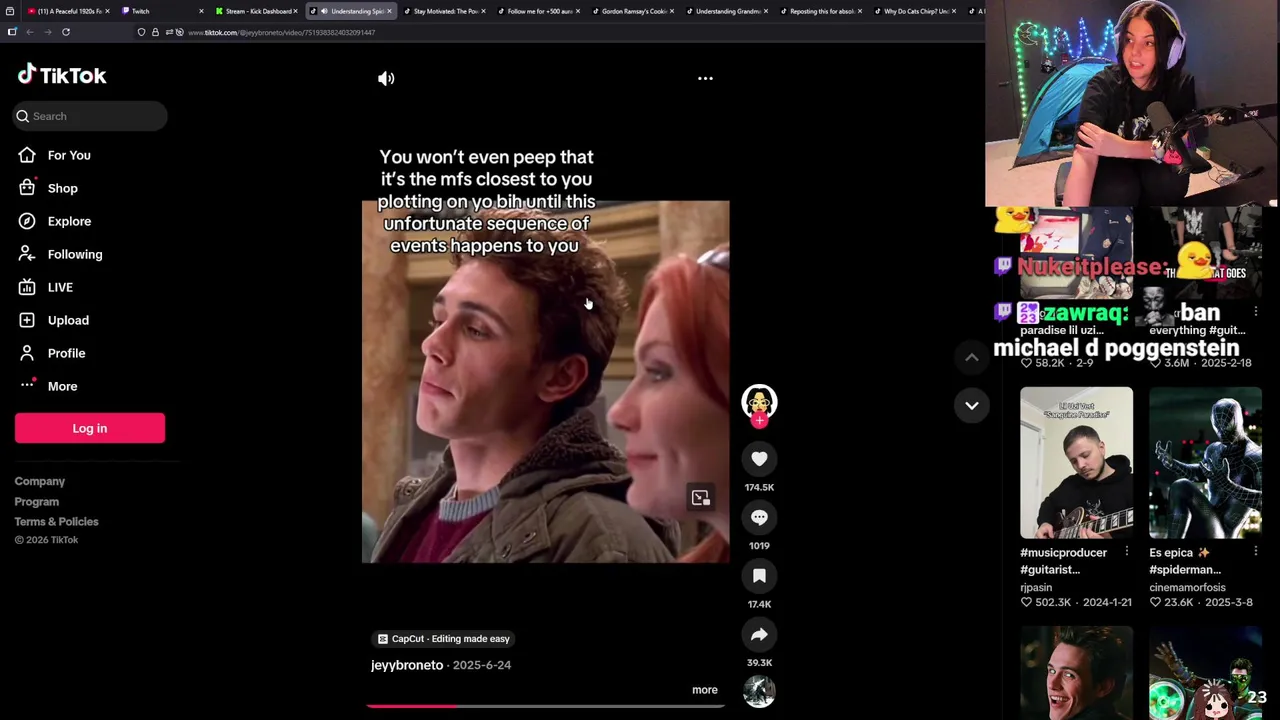This screenshot has height=720, width=1280.
Task: Expand the caption with the more link
Action: click(x=705, y=690)
